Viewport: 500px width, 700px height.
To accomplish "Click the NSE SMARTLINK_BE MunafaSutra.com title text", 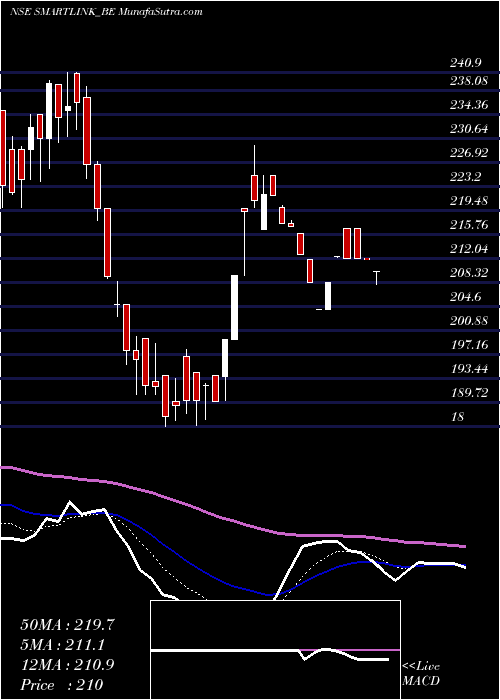I will 106,12.
